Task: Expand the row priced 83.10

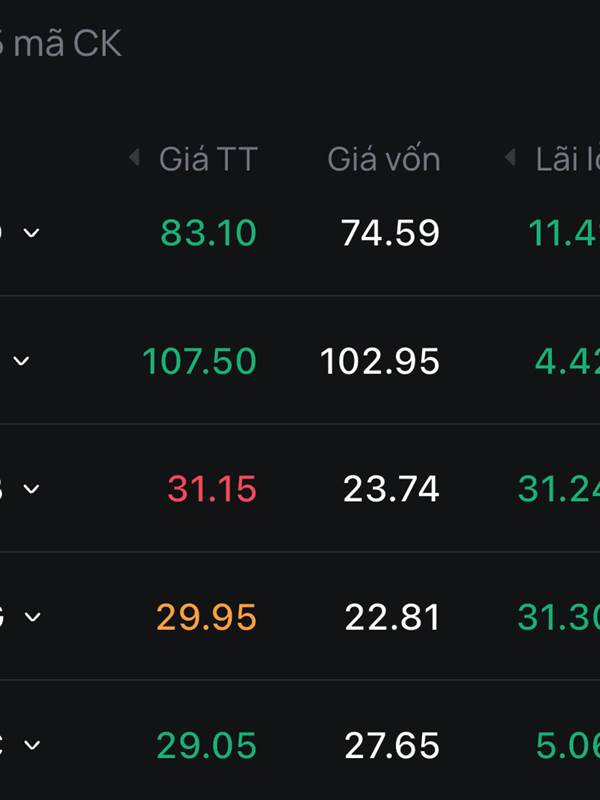Action: pos(31,233)
